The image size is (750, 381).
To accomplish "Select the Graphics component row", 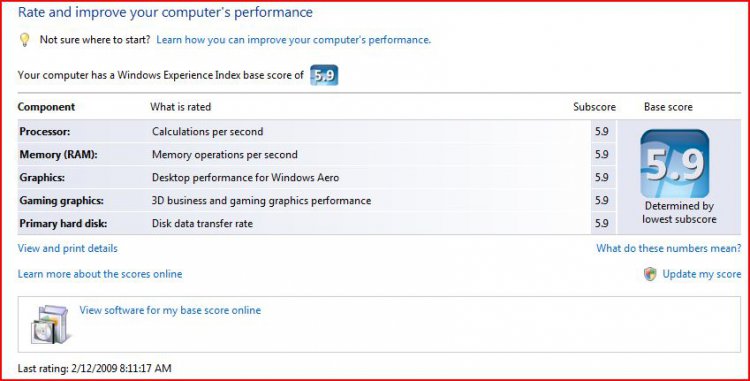I will point(317,177).
